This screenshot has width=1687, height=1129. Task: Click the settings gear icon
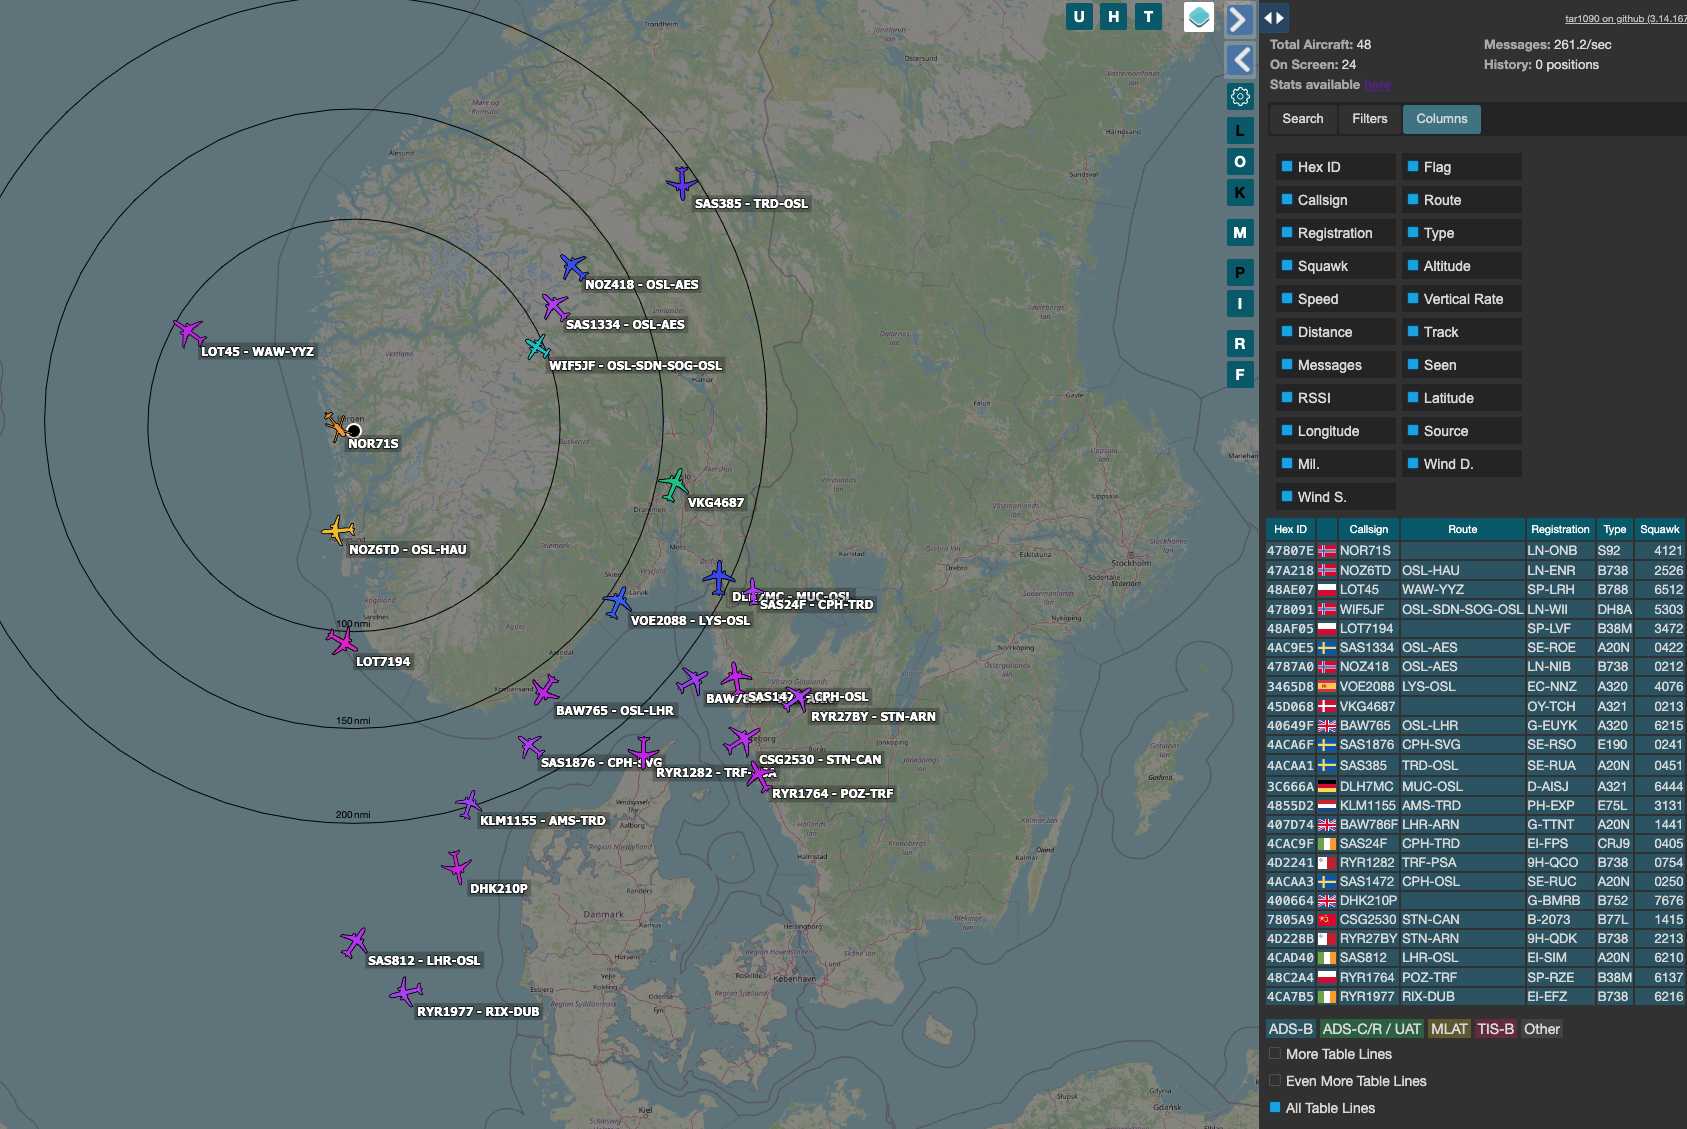(1240, 97)
